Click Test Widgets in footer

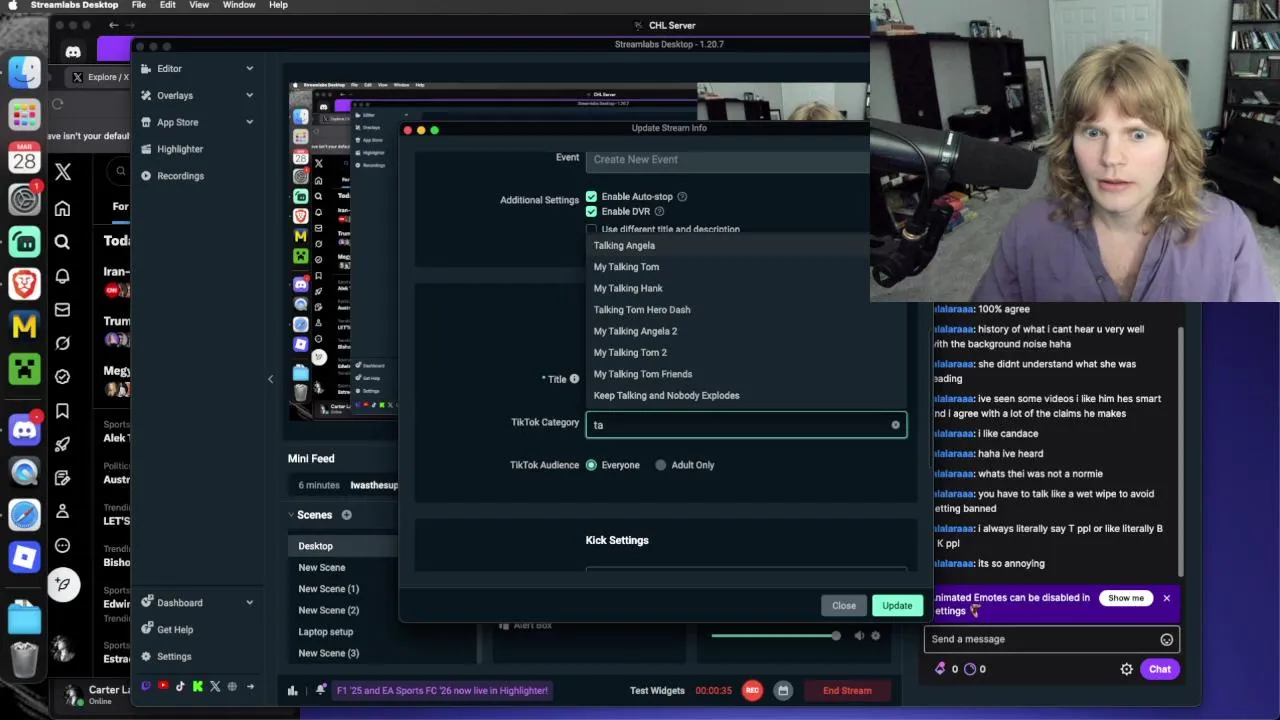point(657,690)
